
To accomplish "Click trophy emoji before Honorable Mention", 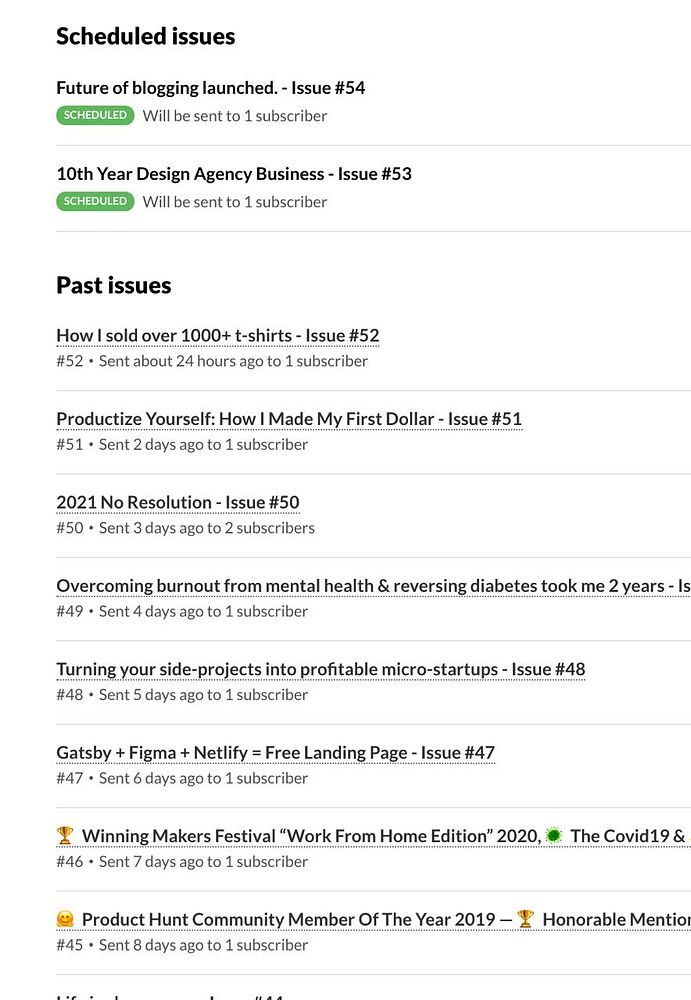I will pos(526,919).
